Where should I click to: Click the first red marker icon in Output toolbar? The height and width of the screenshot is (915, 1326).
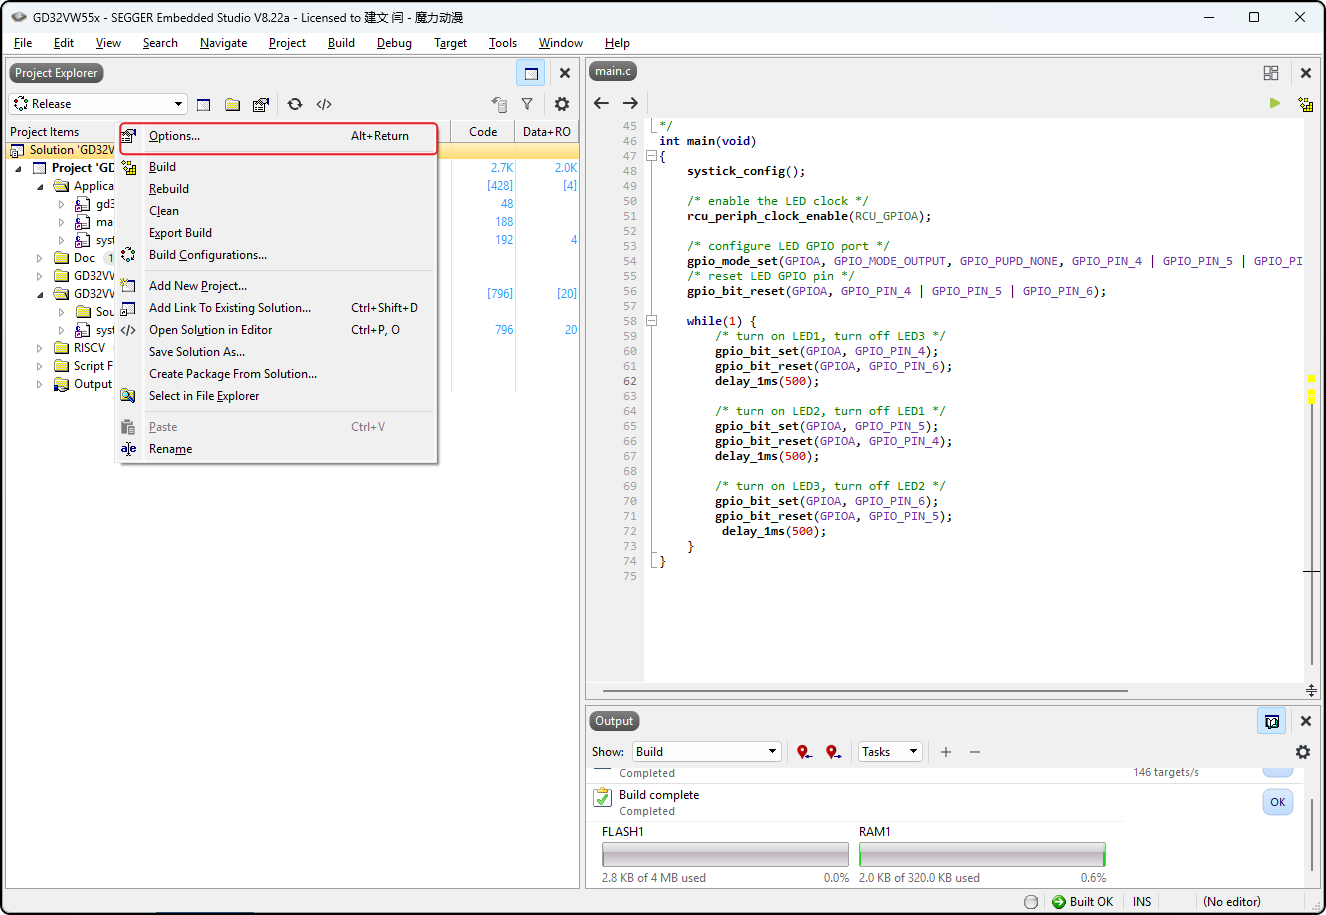pyautogui.click(x=804, y=752)
